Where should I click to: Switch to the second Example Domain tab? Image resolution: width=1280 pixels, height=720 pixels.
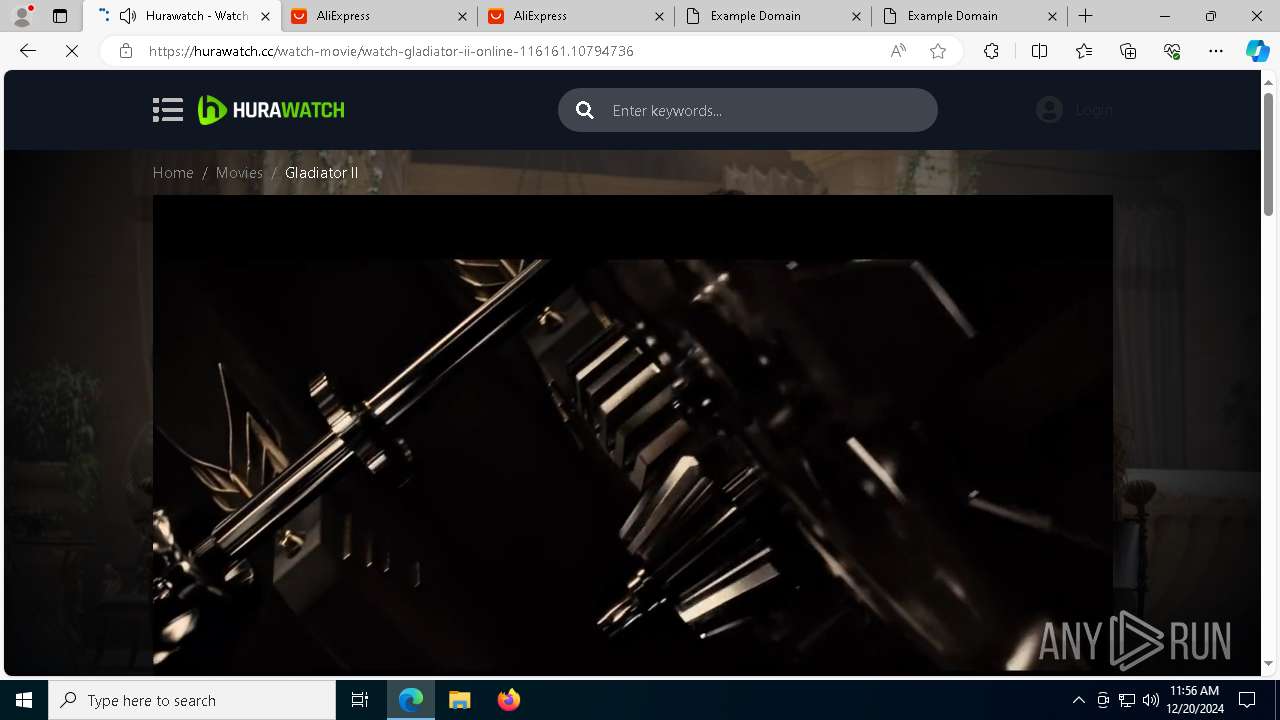pos(970,16)
